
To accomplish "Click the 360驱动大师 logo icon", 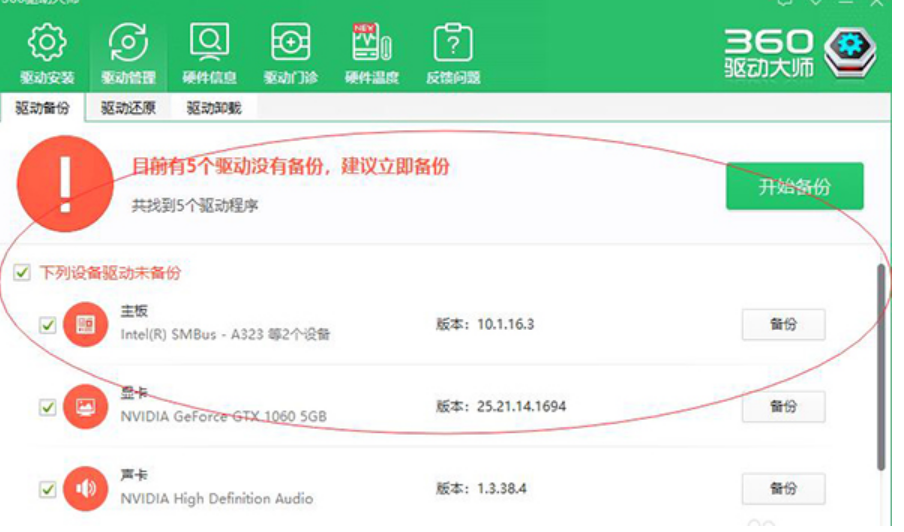I will coord(849,52).
